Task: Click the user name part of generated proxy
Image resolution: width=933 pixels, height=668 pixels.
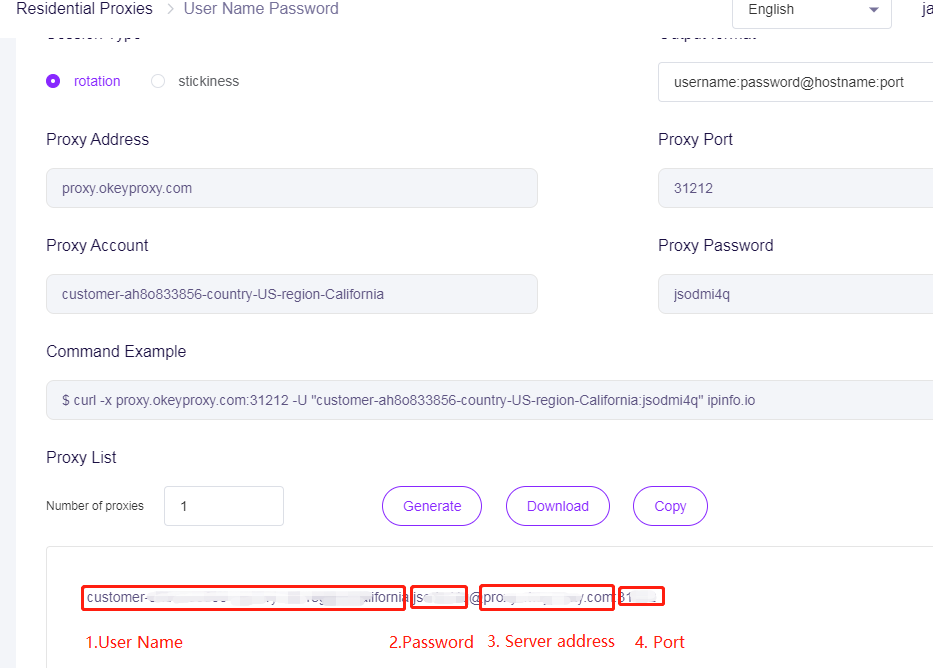Action: 244,598
